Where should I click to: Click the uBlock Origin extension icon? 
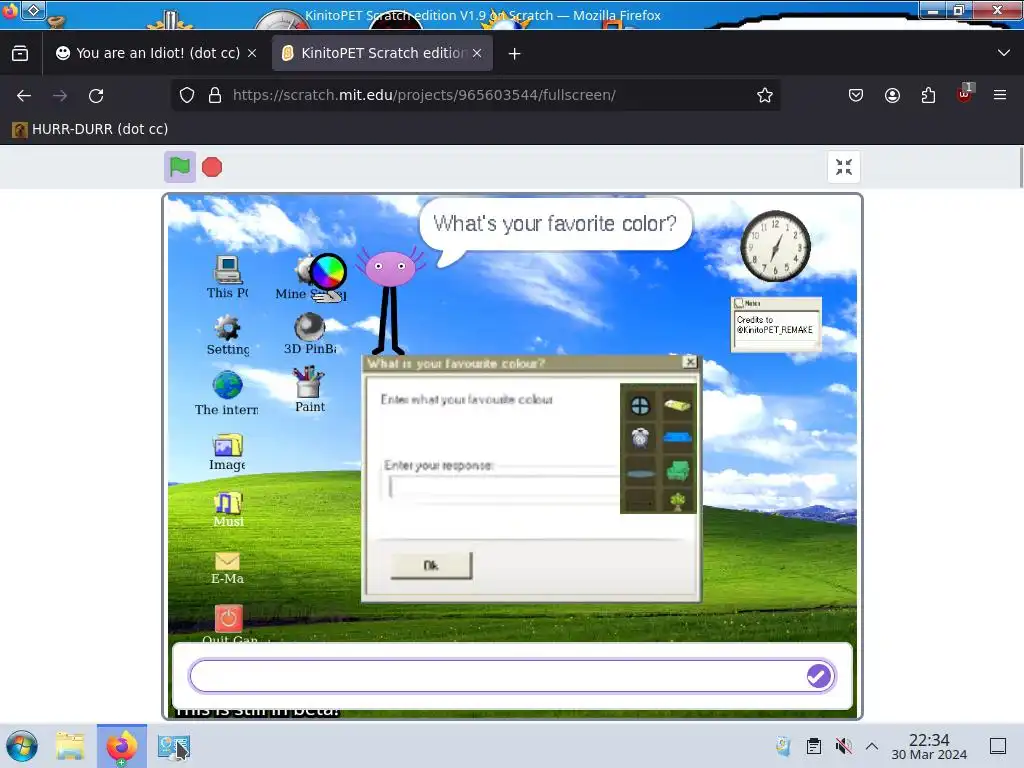pos(965,94)
